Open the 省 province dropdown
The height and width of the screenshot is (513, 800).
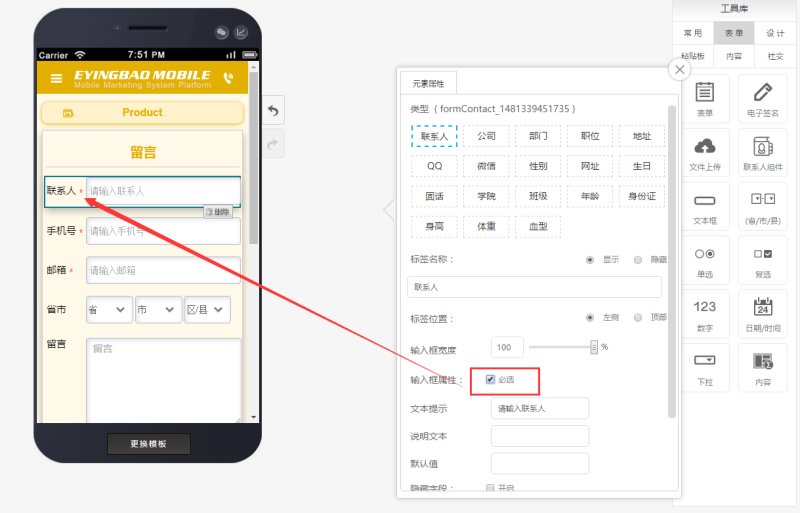coord(109,310)
